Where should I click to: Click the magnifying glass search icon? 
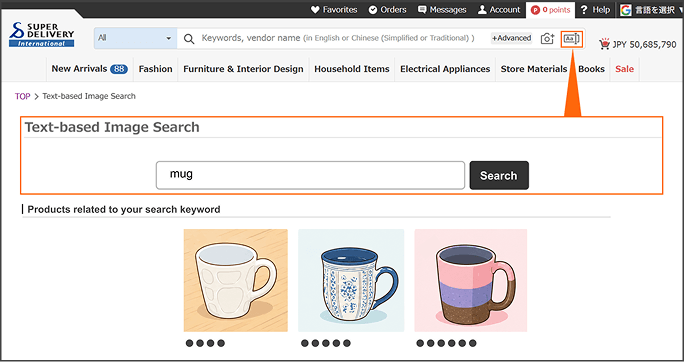(189, 39)
